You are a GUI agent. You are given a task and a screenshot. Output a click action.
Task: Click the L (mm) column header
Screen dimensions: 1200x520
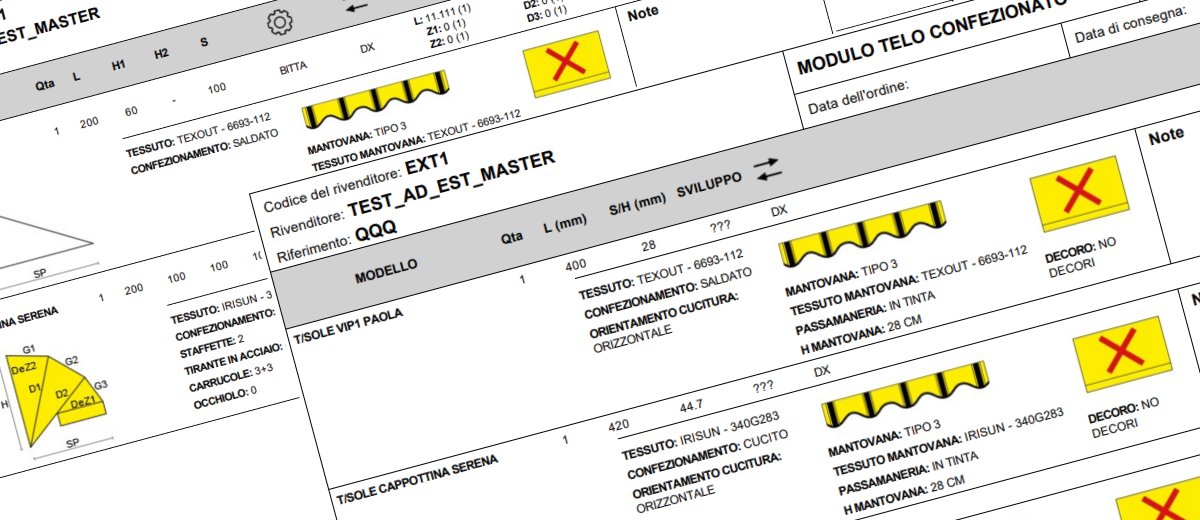point(565,225)
